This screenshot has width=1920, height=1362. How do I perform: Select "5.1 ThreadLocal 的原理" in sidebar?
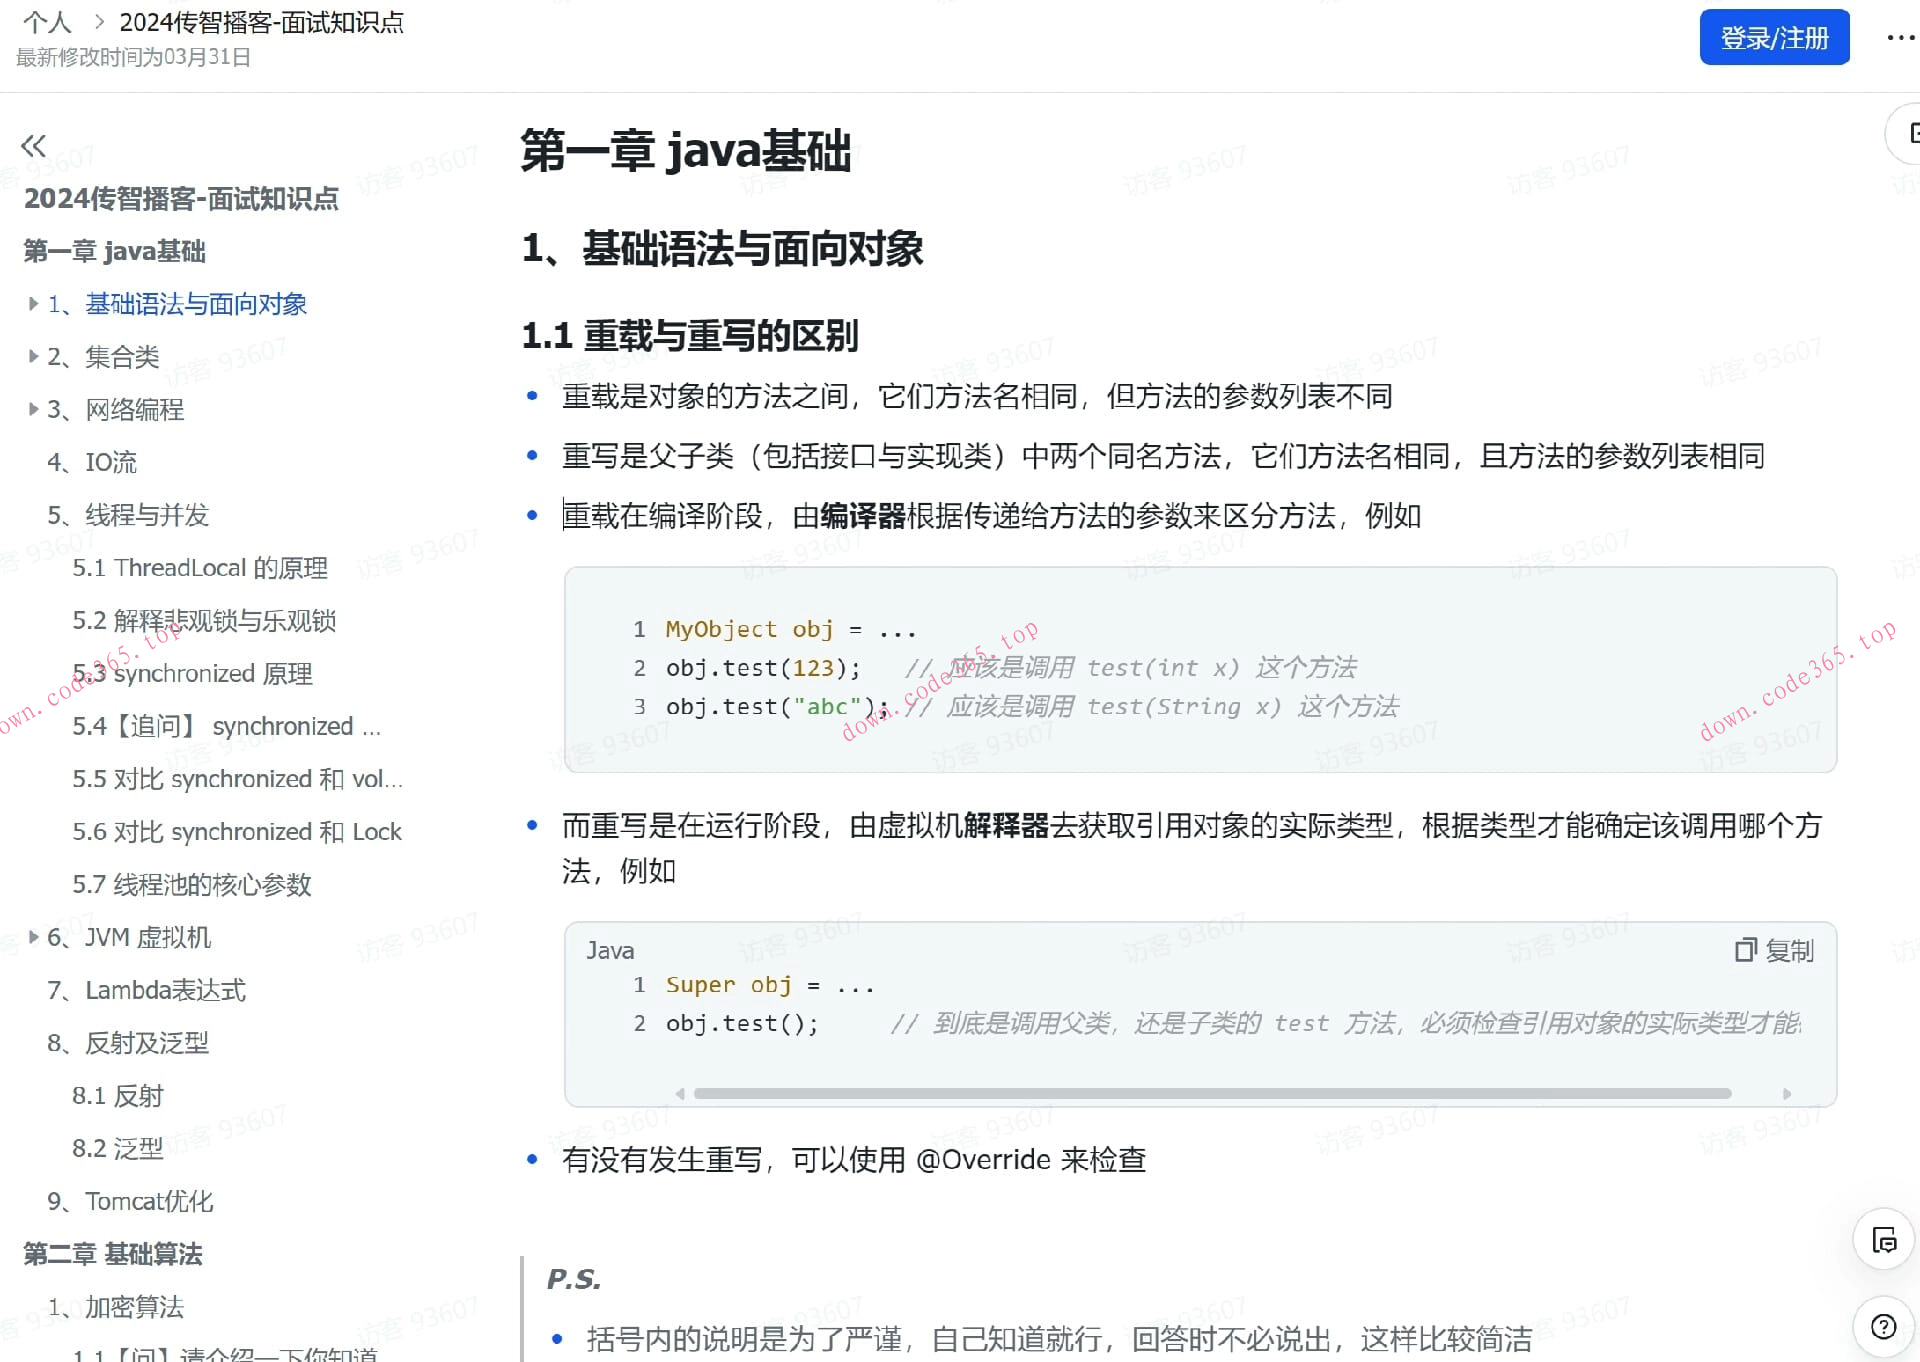pos(201,568)
